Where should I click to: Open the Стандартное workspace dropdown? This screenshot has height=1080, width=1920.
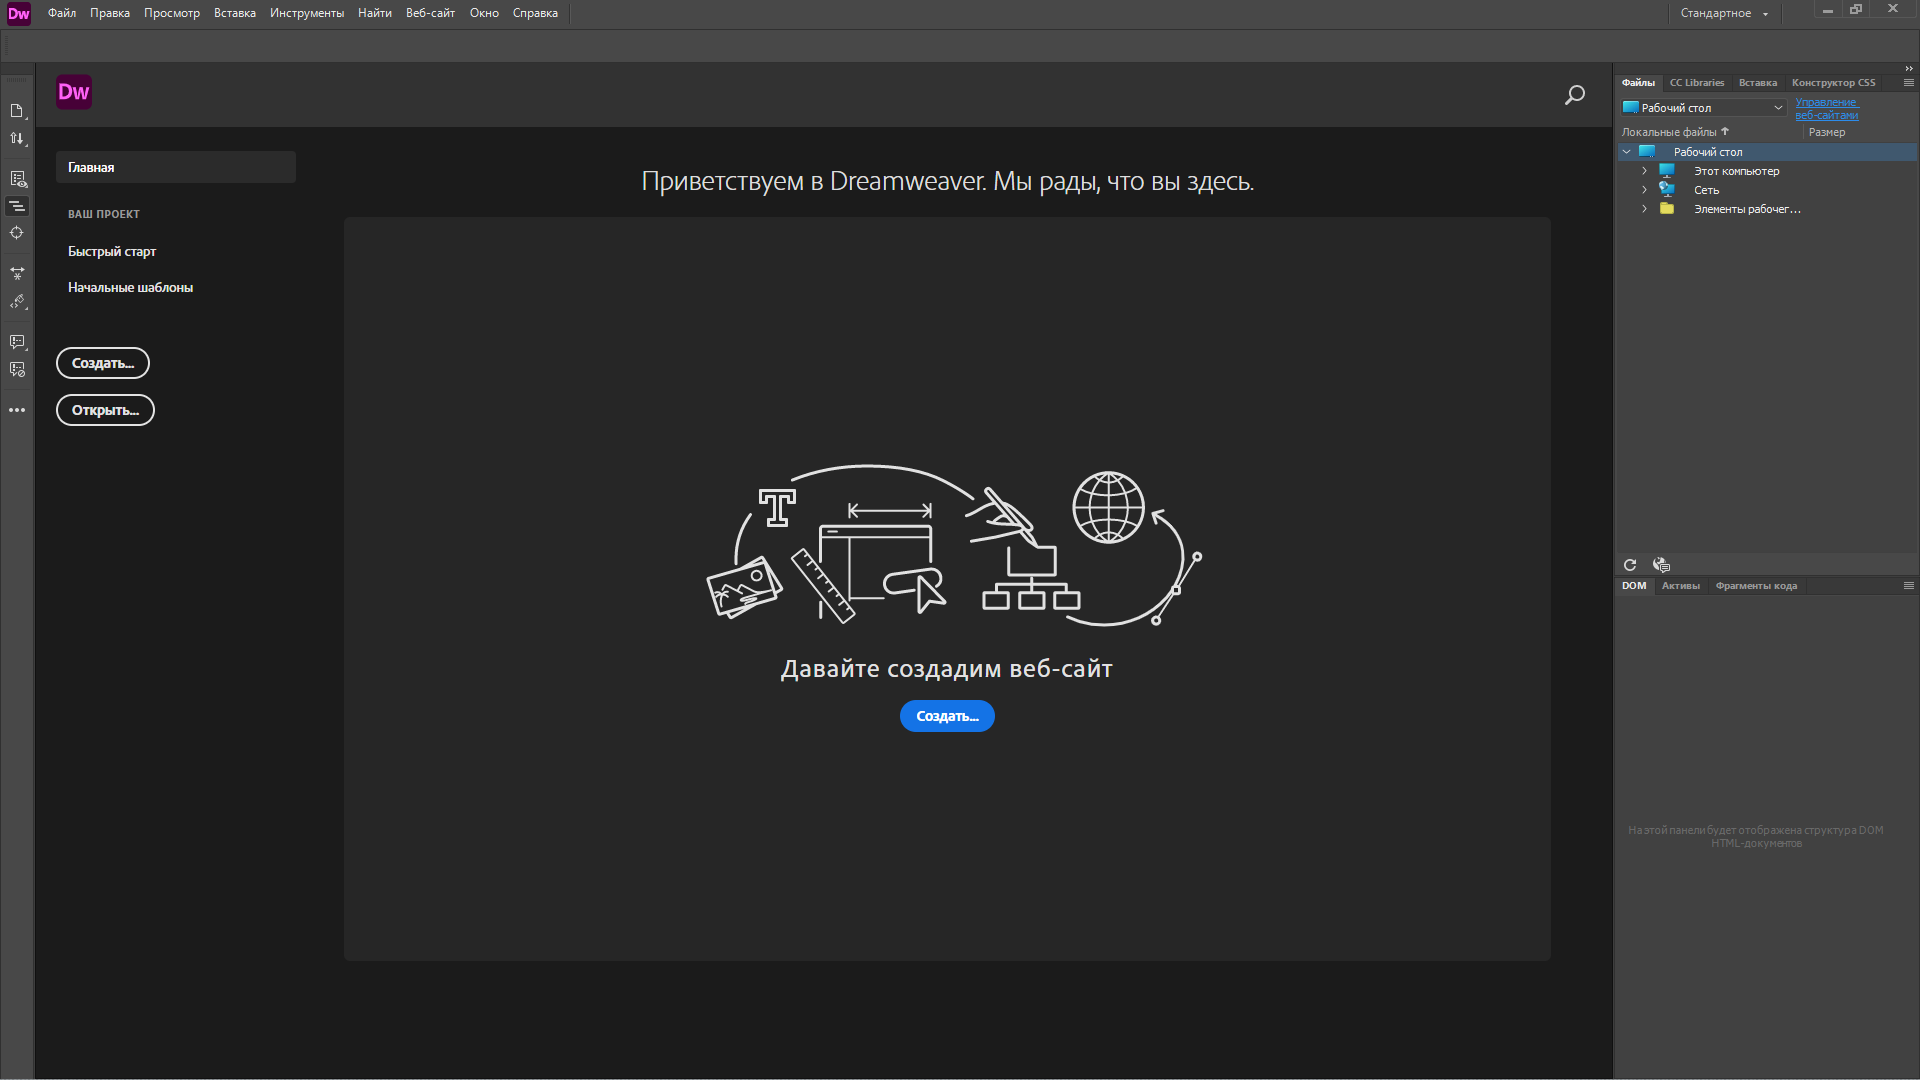(x=1724, y=13)
